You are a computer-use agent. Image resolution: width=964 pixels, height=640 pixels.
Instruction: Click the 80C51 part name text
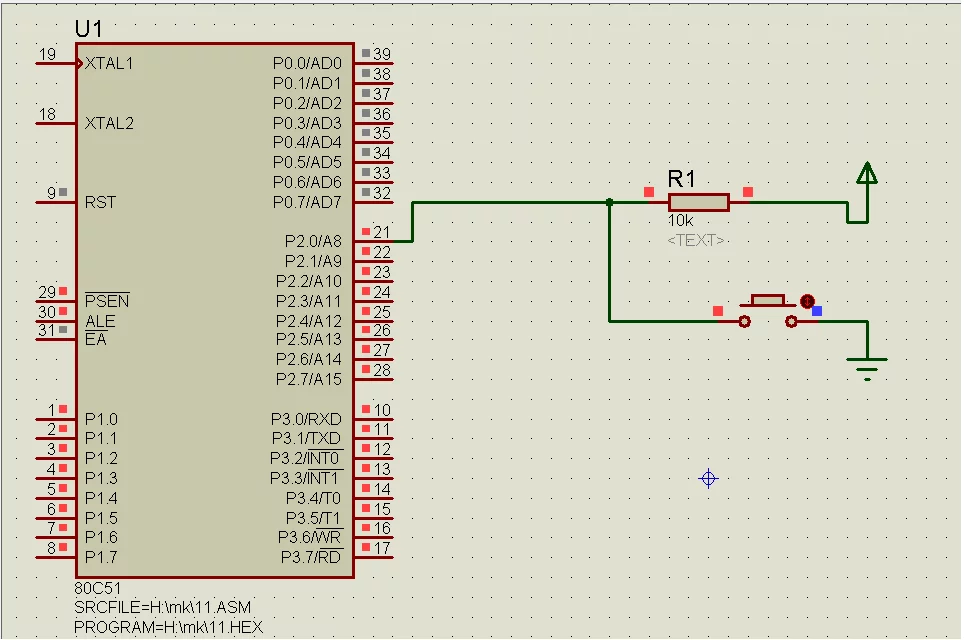pos(98,588)
